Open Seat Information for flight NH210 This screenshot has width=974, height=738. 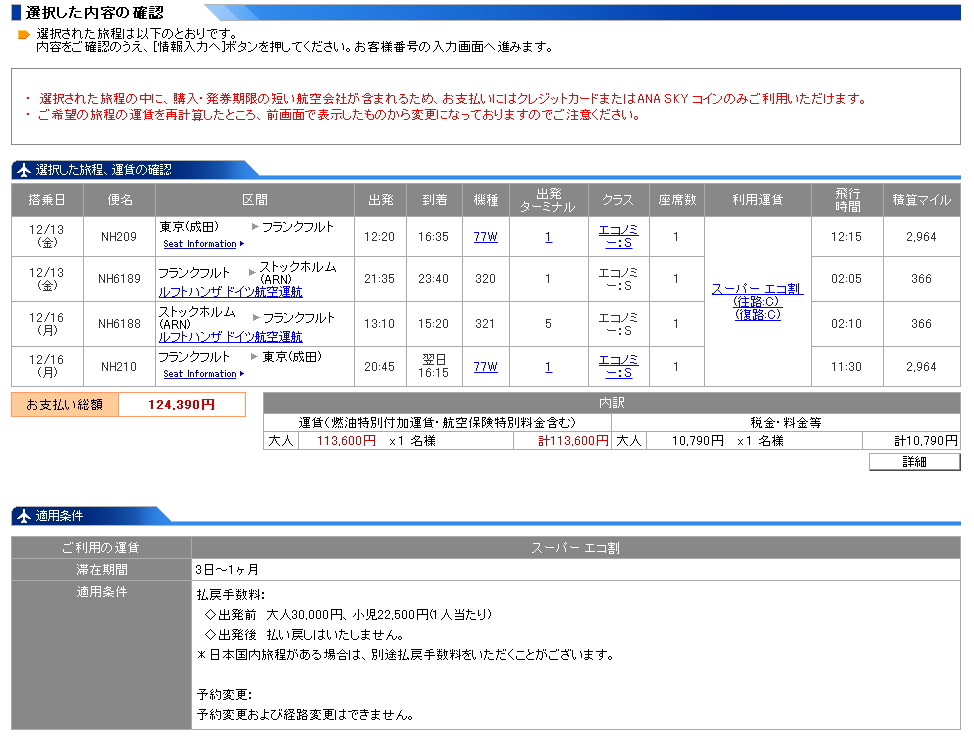pyautogui.click(x=199, y=374)
